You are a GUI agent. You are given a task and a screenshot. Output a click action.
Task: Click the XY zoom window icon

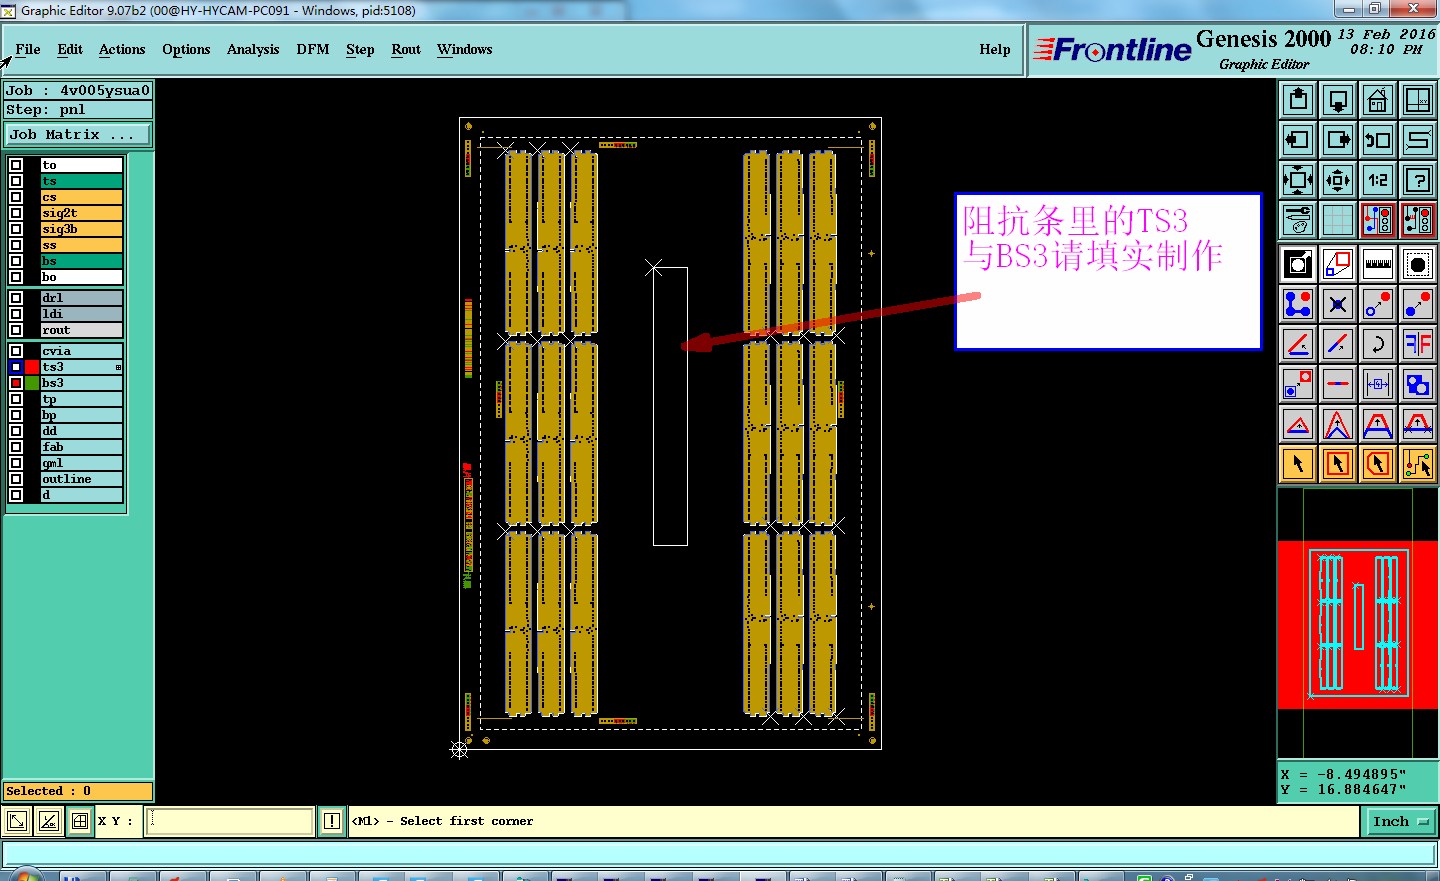pyautogui.click(x=1418, y=100)
